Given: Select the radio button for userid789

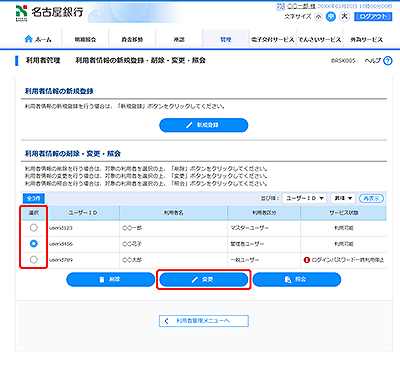Looking at the screenshot, I should coord(34,260).
